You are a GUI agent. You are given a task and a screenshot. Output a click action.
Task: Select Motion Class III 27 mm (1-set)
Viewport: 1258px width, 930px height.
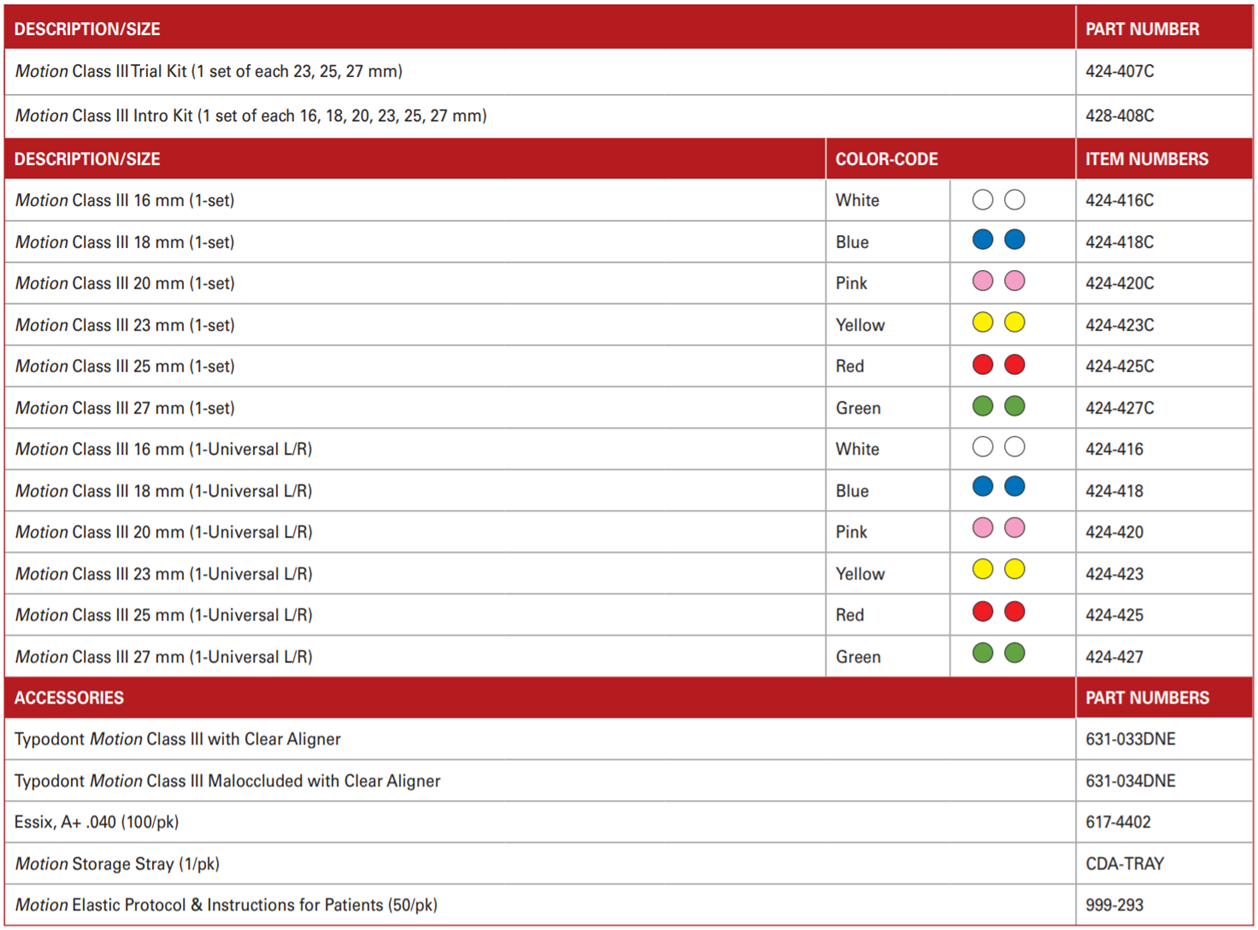point(125,408)
